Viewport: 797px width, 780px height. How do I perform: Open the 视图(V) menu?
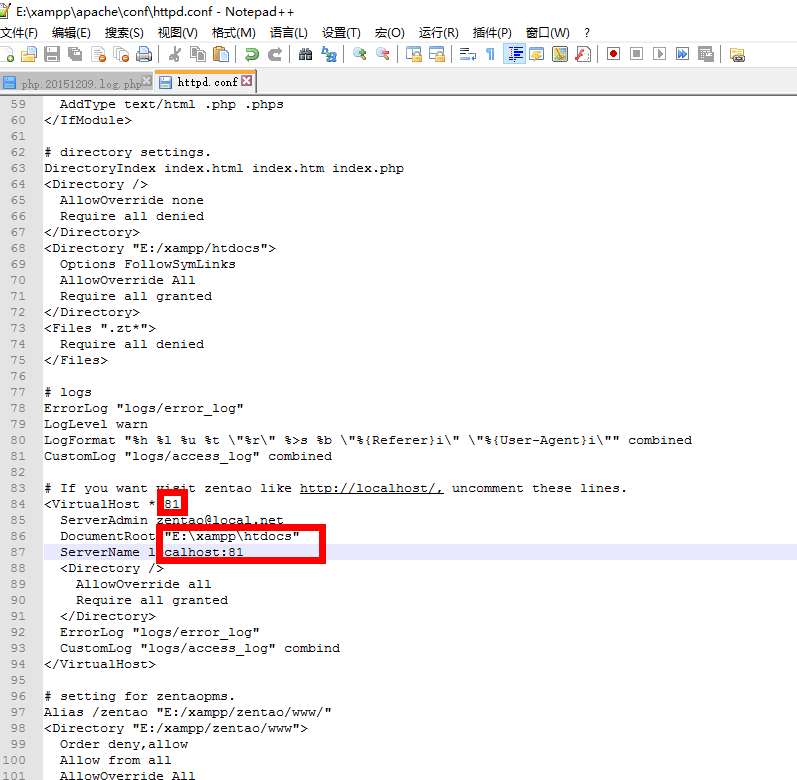tap(177, 33)
